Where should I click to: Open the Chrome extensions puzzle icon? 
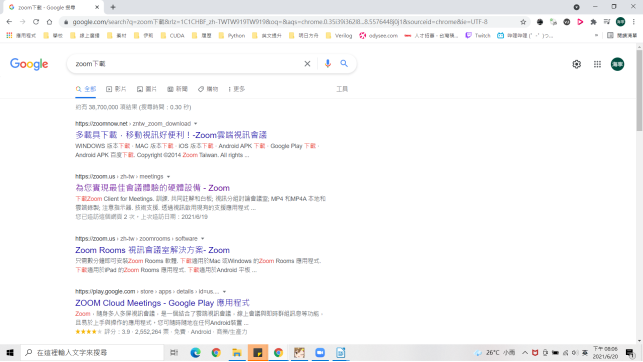click(593, 22)
